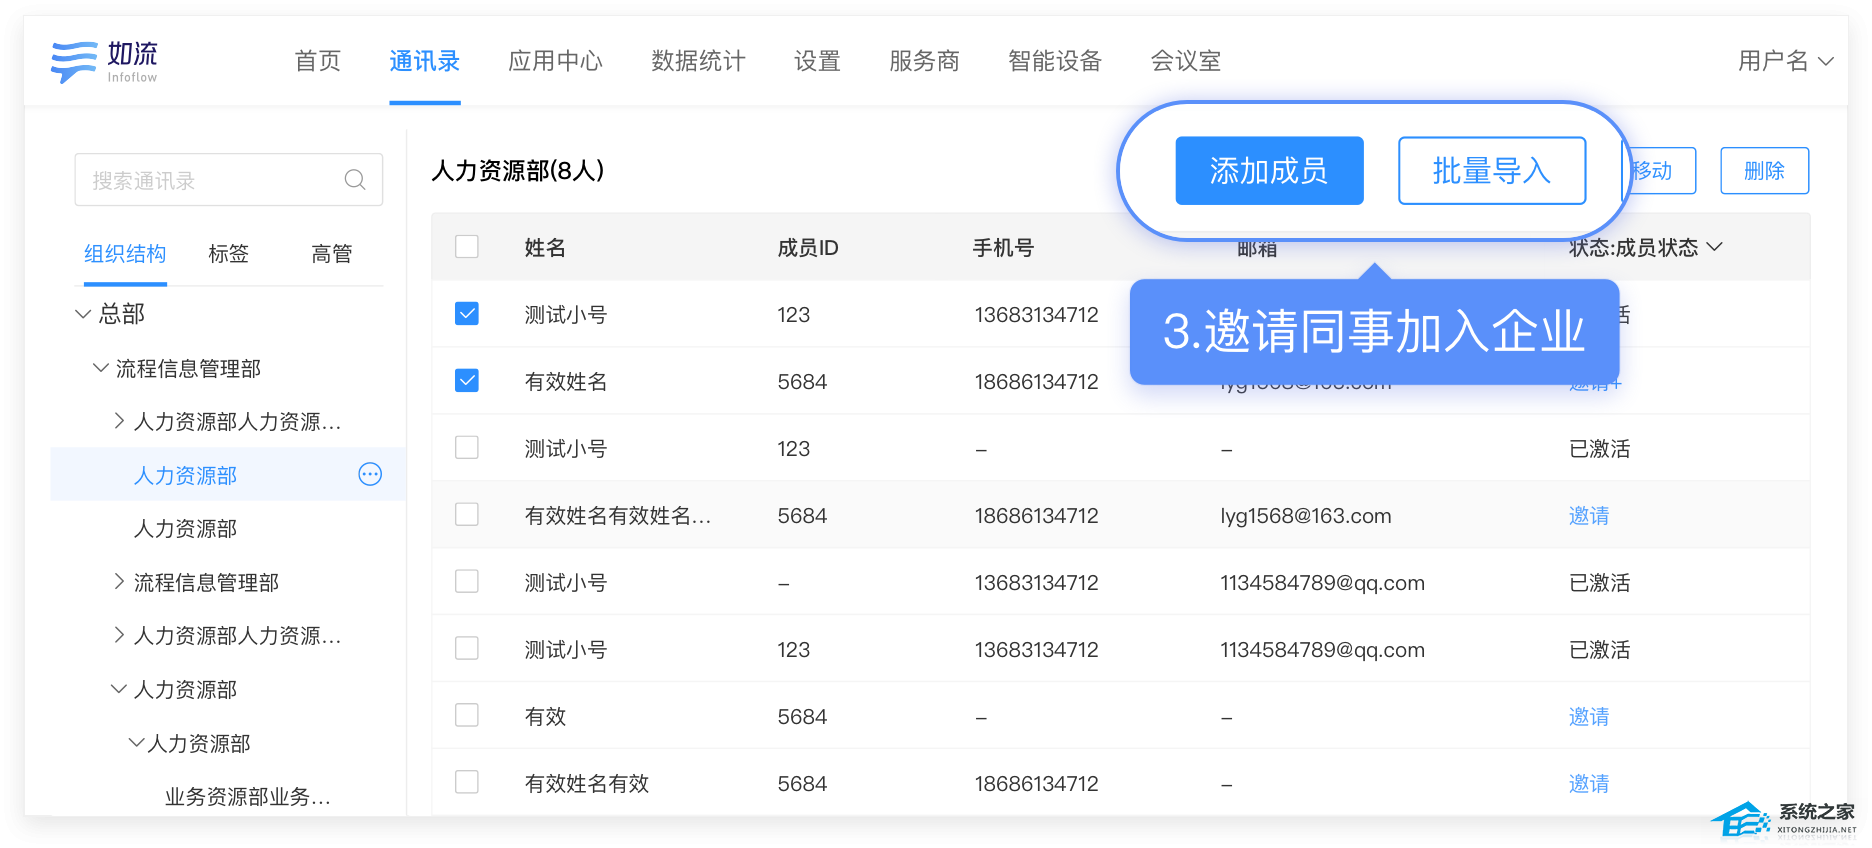
Task: Collapse the 总部 tree node
Action: point(83,314)
